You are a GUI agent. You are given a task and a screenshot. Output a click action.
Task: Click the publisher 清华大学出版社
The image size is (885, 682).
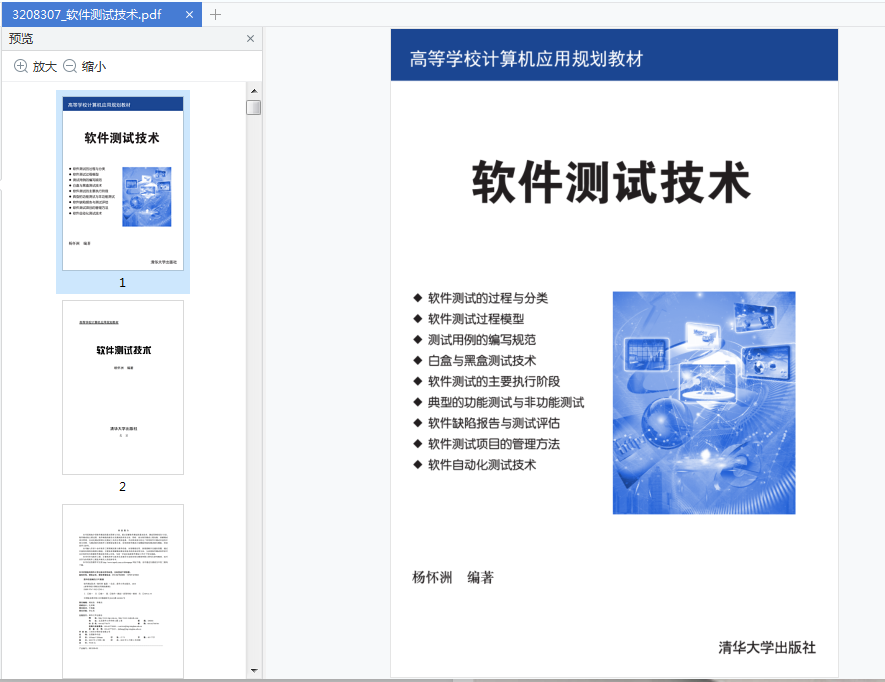tap(767, 648)
